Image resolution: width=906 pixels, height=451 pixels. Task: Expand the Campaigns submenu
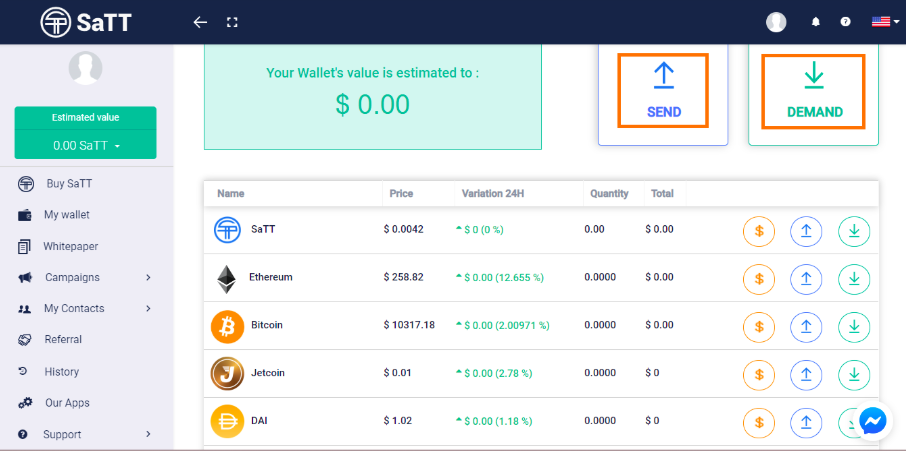(x=147, y=277)
